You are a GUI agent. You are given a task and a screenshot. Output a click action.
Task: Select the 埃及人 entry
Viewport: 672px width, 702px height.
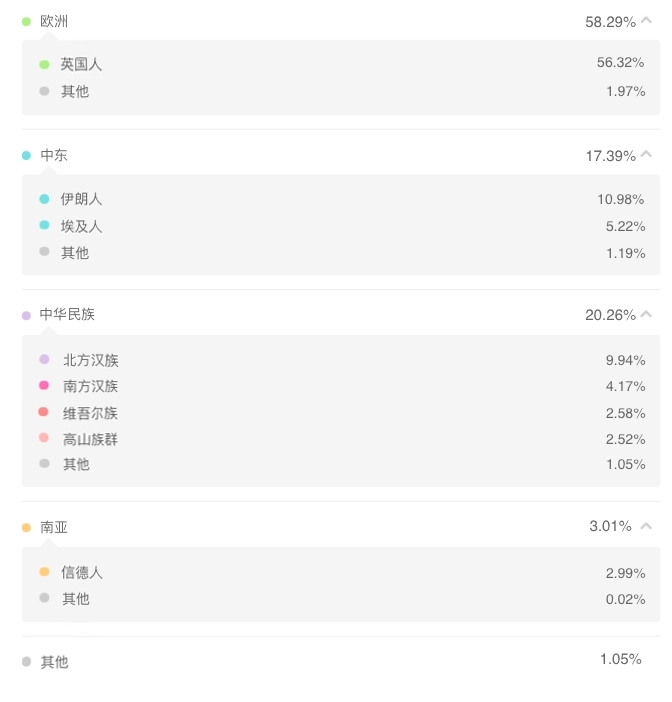(341, 226)
